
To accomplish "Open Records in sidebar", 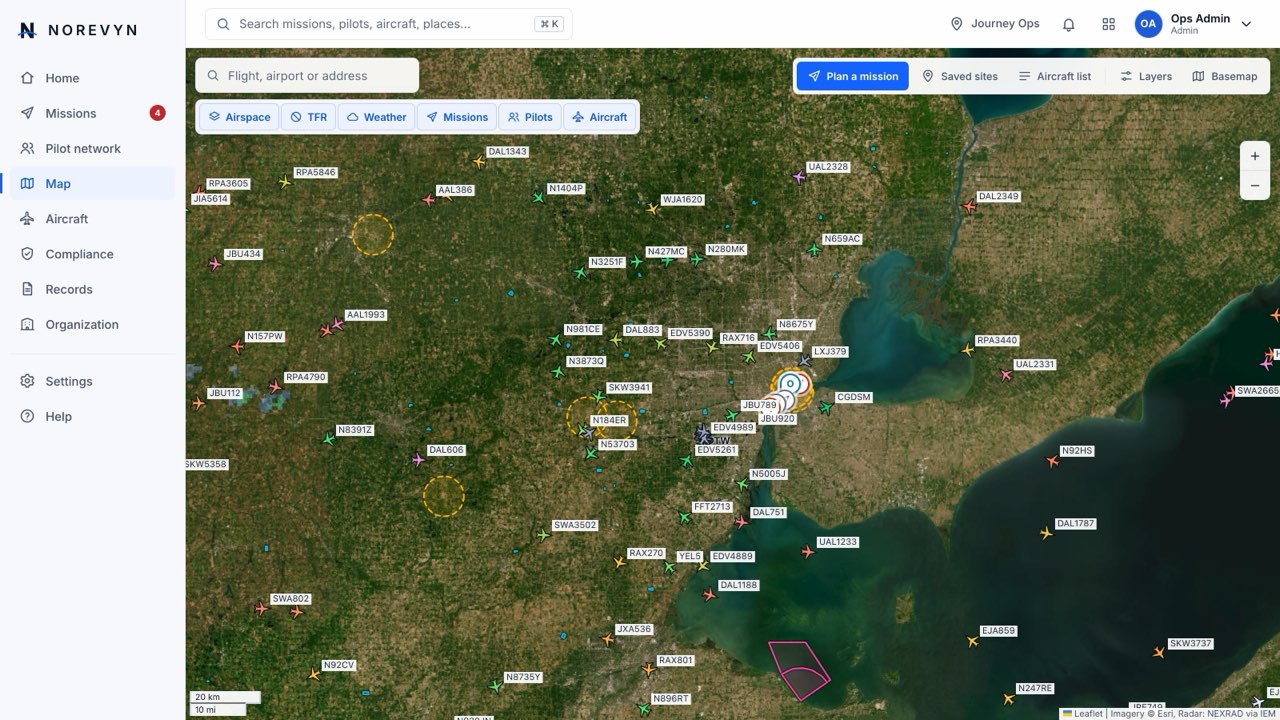I will [x=92, y=289].
